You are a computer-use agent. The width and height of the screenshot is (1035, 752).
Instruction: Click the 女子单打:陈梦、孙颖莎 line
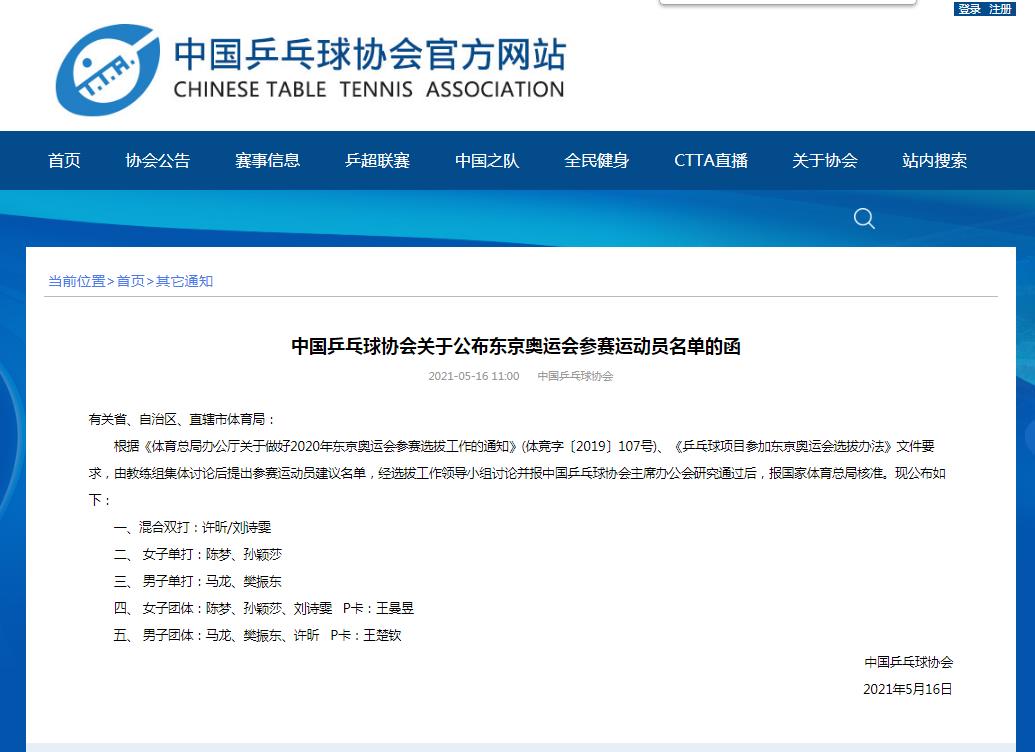pyautogui.click(x=197, y=555)
